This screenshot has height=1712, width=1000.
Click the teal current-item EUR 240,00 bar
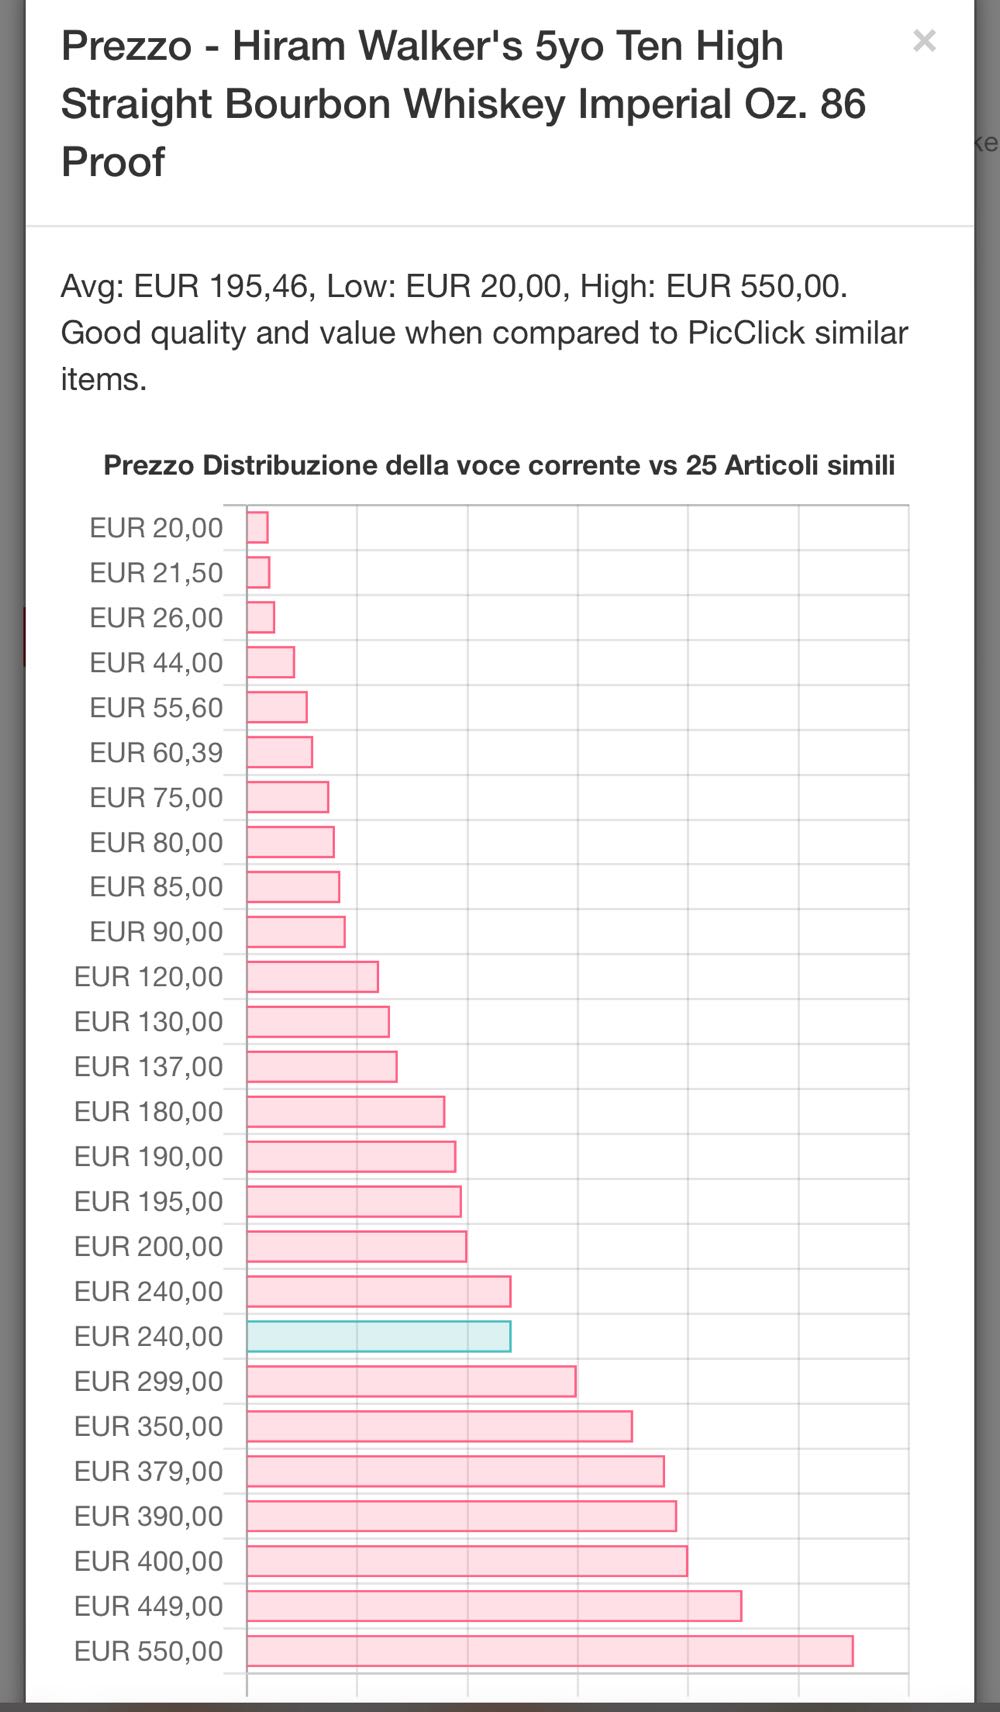coord(378,1336)
